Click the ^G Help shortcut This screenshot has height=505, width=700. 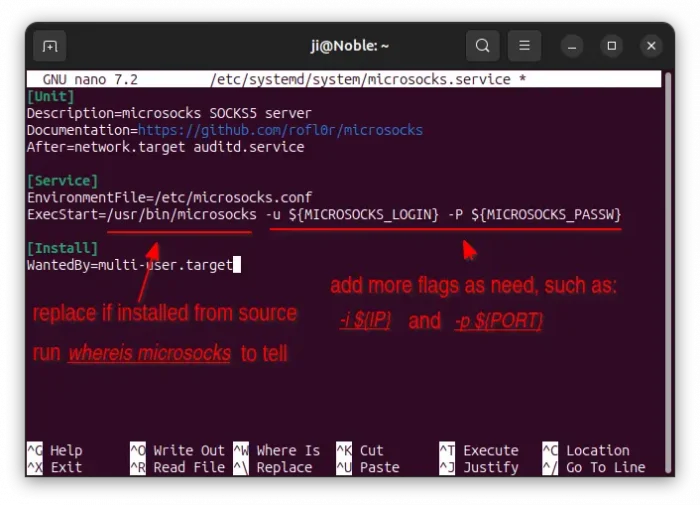(x=55, y=451)
